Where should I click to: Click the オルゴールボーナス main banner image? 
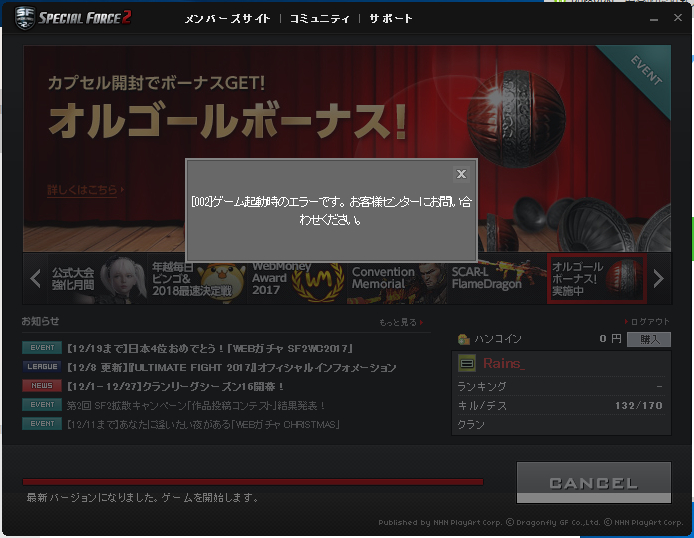tap(347, 149)
